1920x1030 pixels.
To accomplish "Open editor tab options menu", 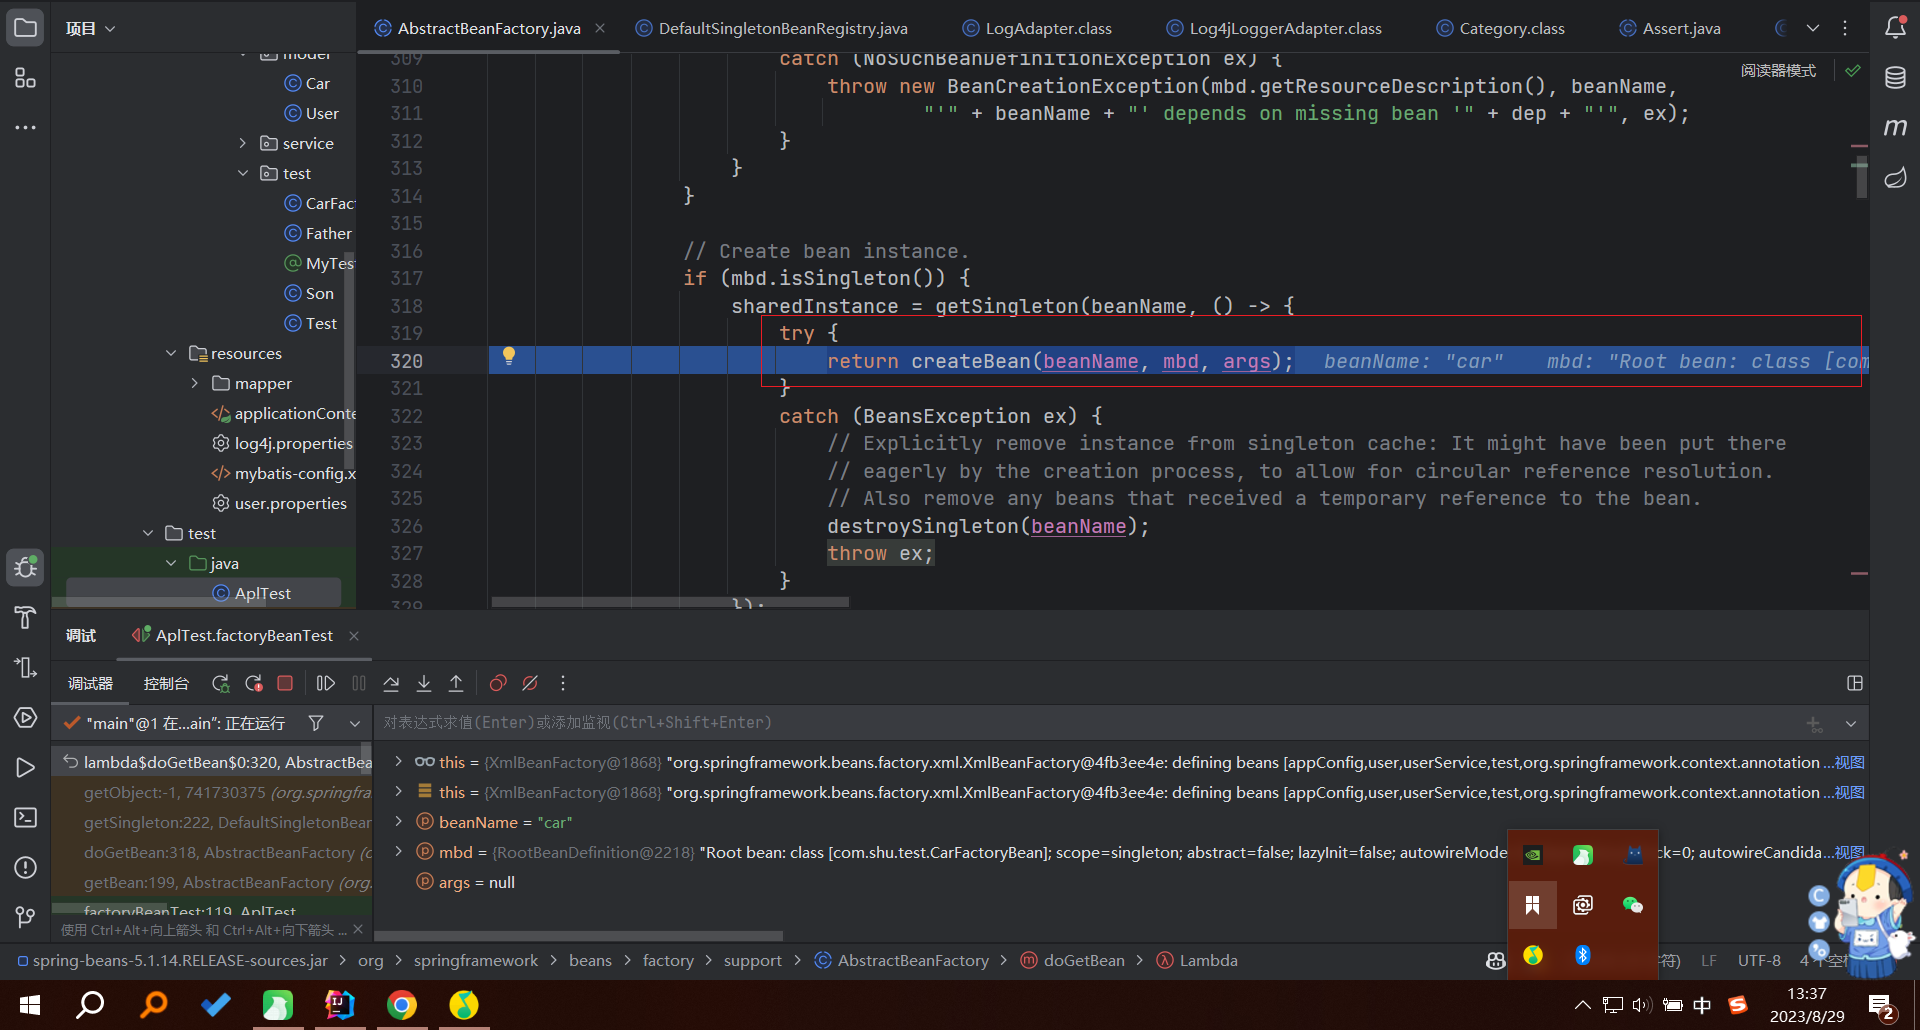I will click(x=1845, y=28).
